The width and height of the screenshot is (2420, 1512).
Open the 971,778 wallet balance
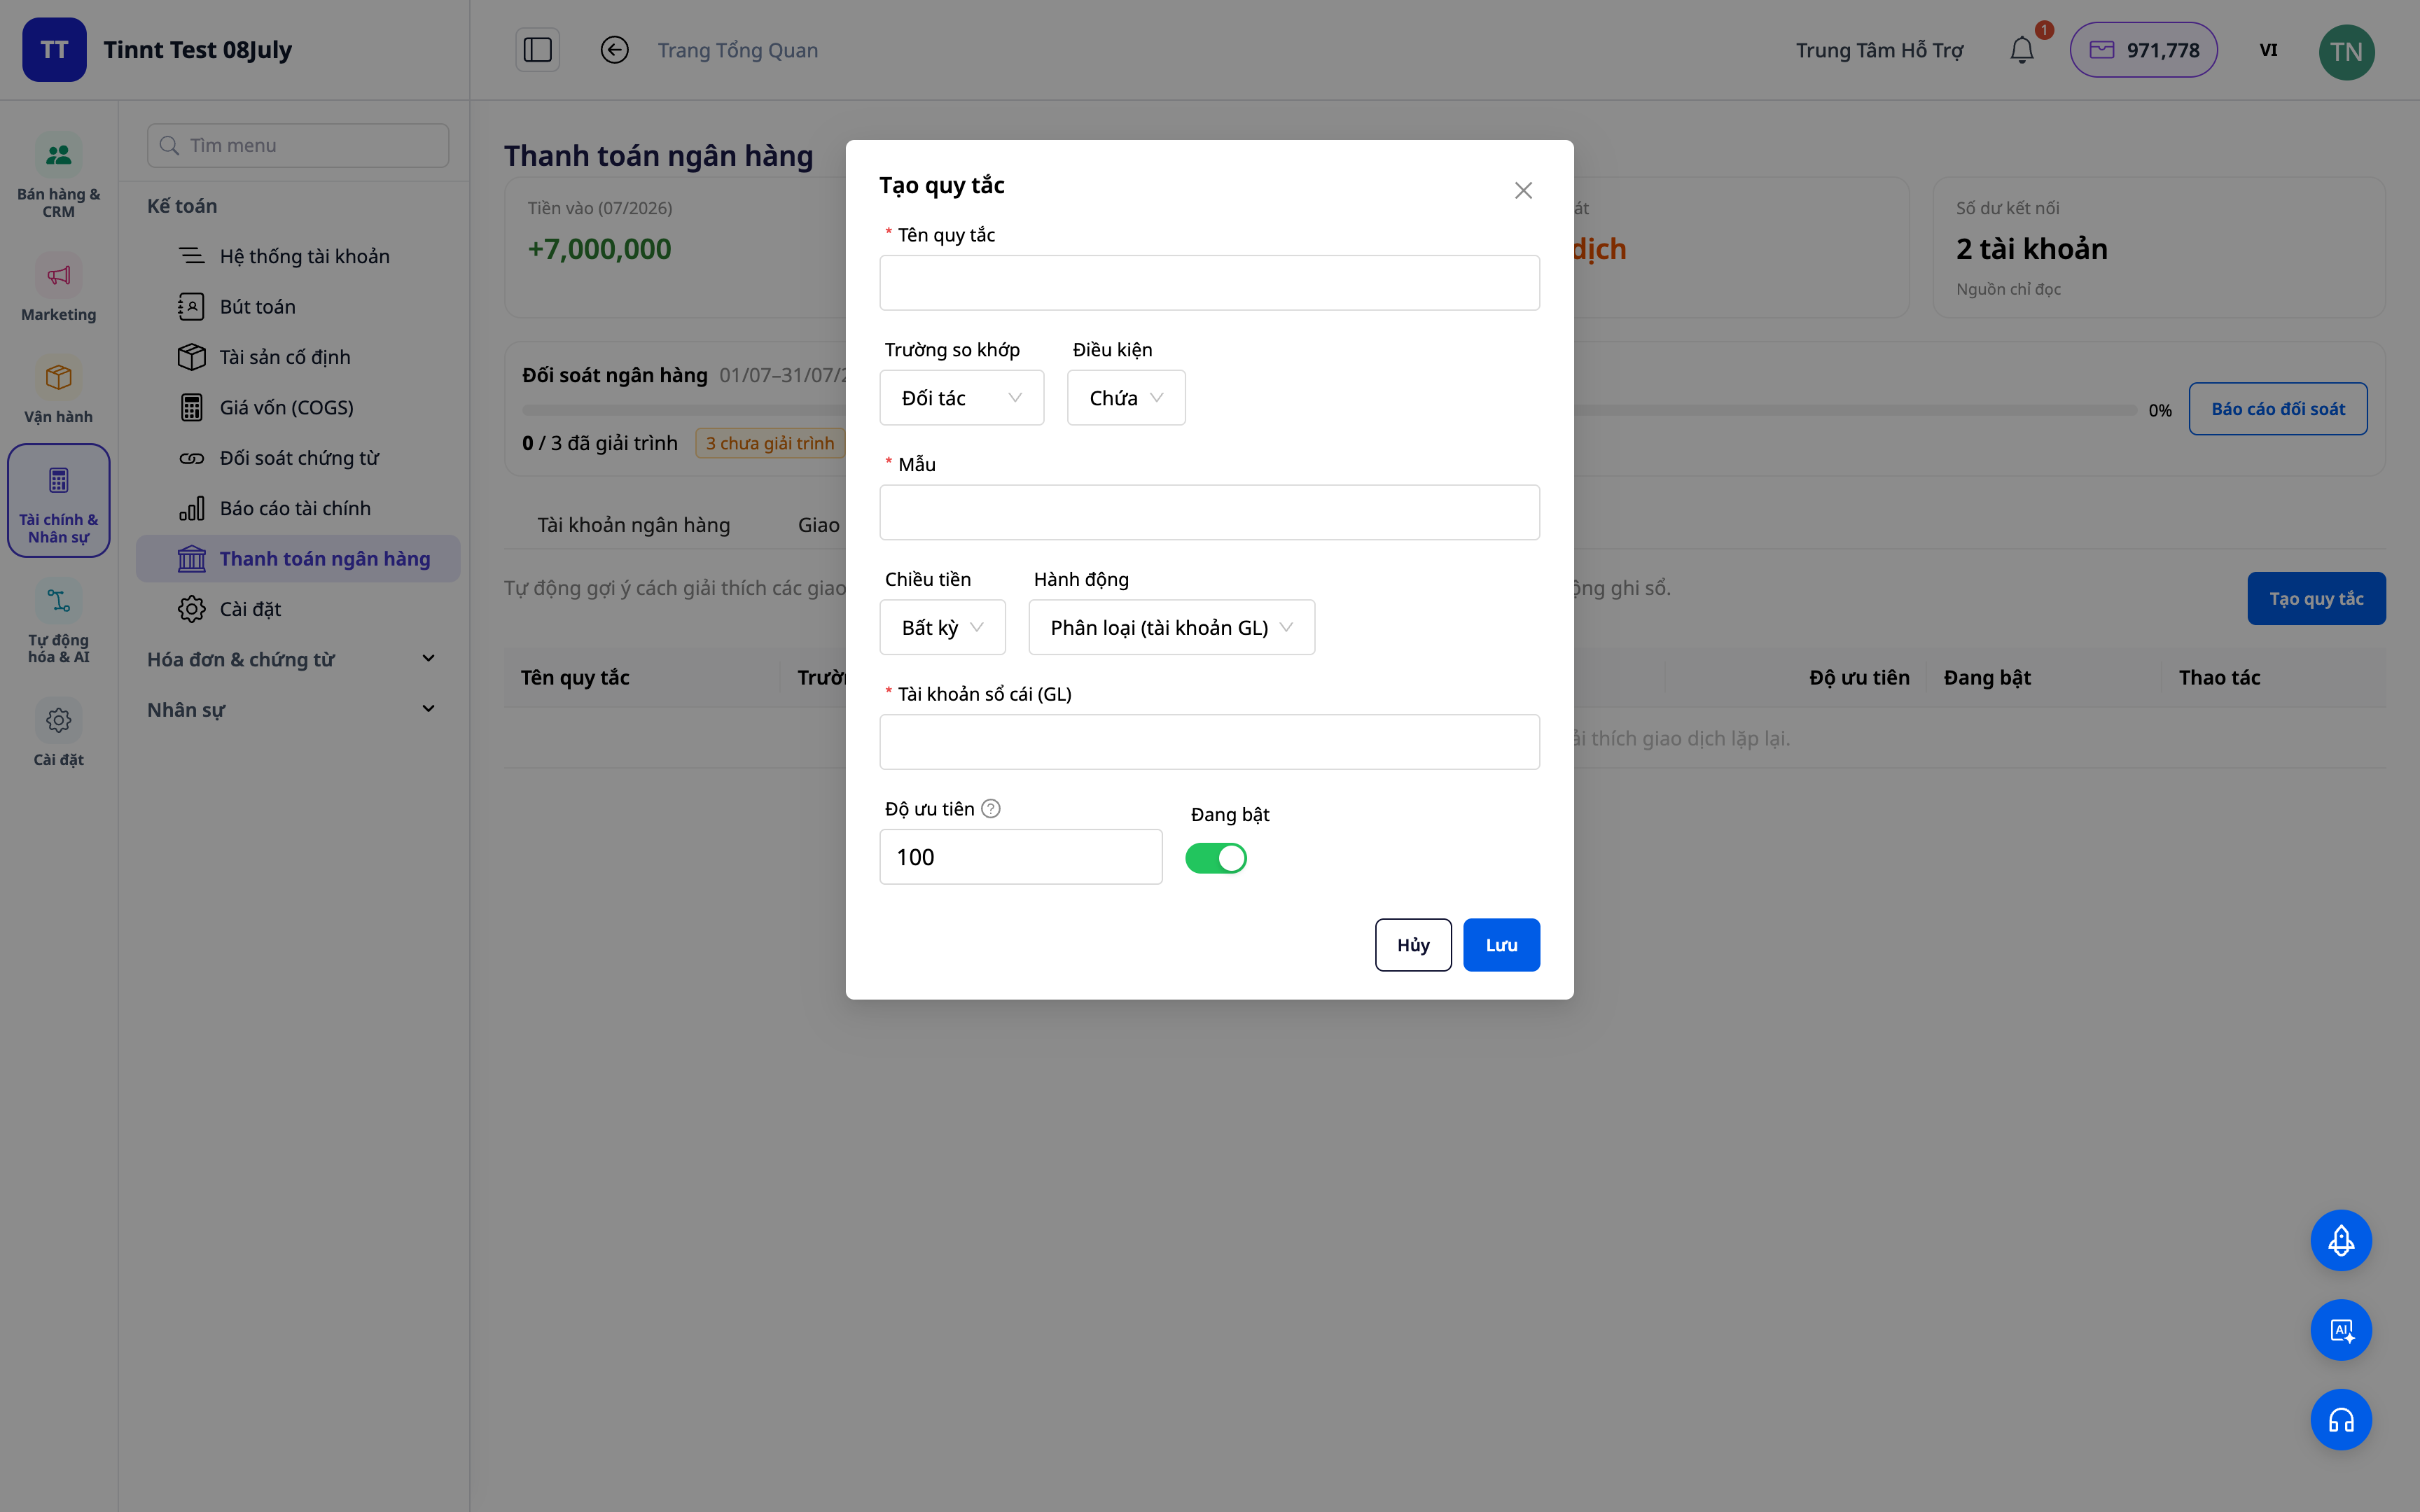[2143, 50]
